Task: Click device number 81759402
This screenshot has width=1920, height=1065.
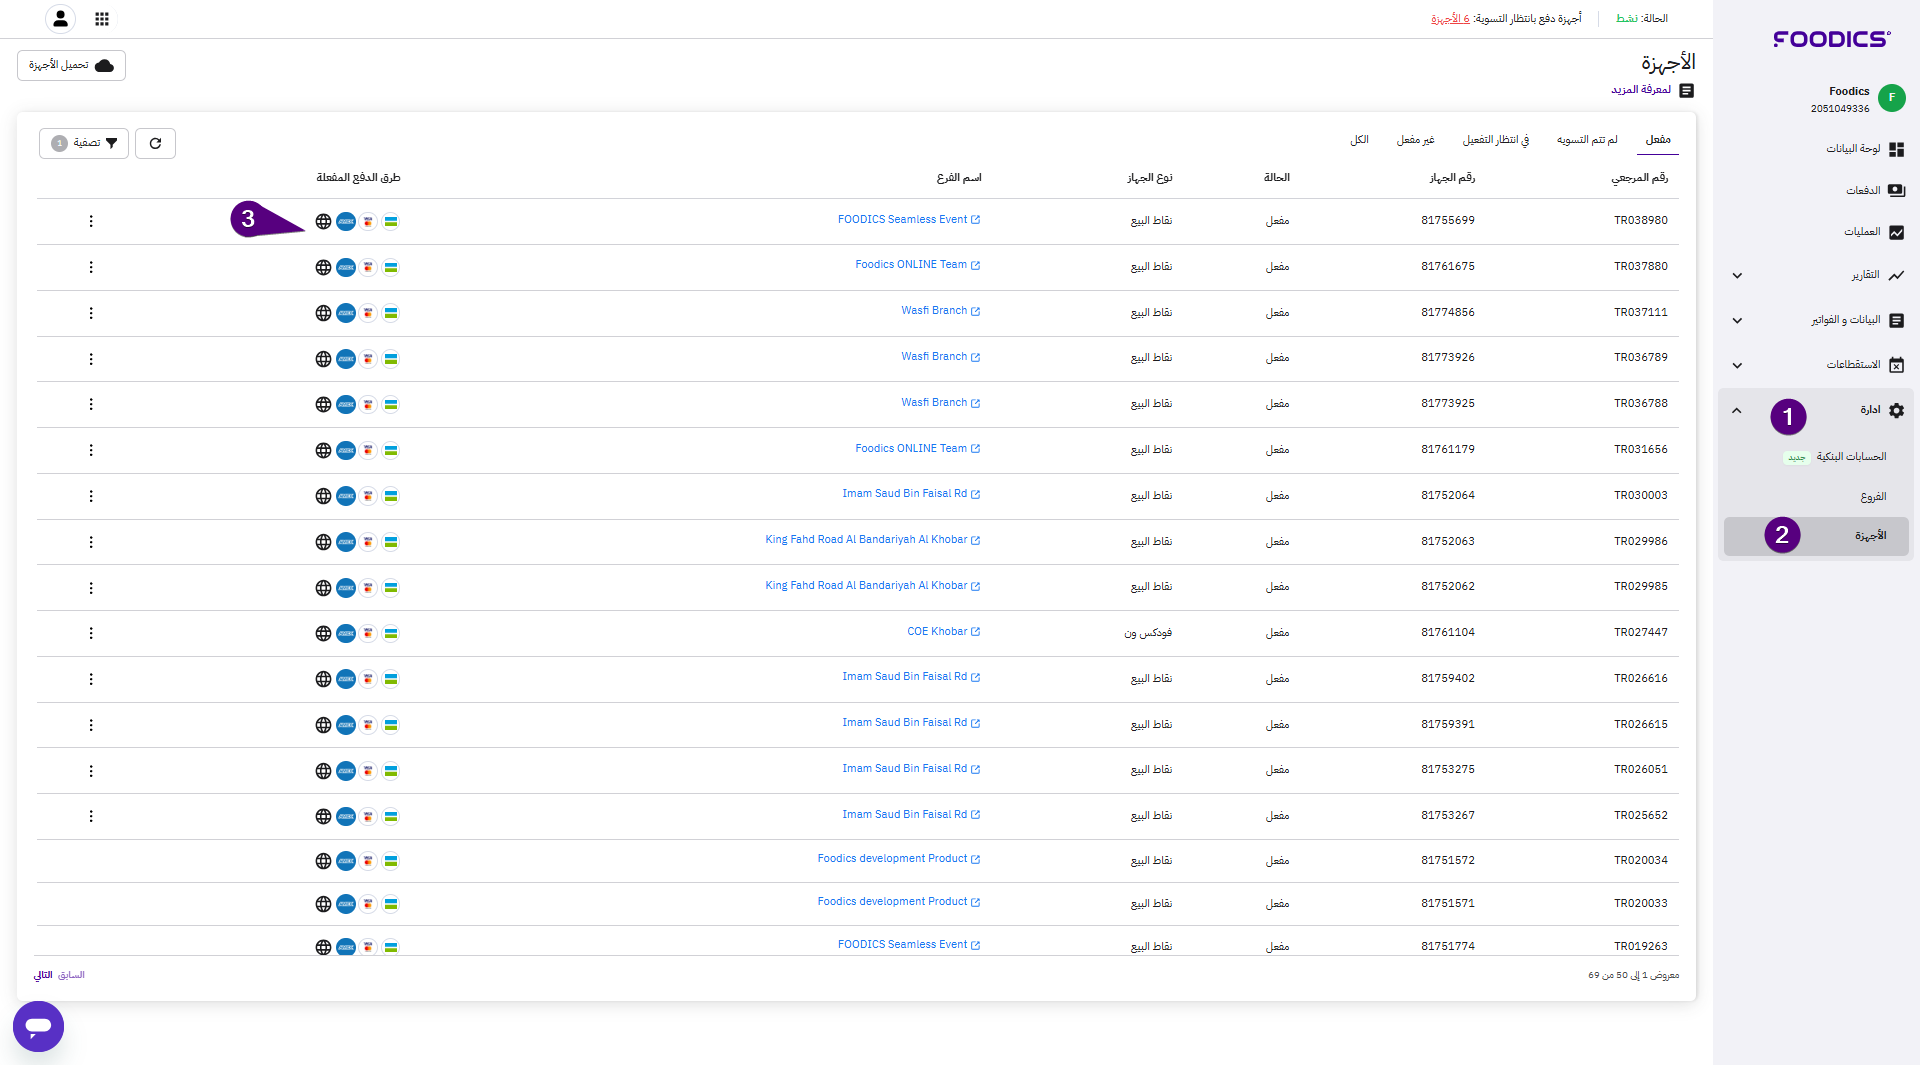Action: (1448, 679)
